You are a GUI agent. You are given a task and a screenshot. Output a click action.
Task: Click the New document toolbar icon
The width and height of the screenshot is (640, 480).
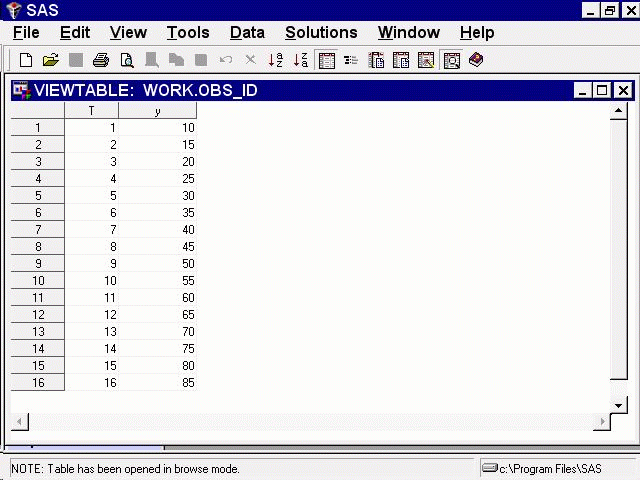tap(26, 60)
